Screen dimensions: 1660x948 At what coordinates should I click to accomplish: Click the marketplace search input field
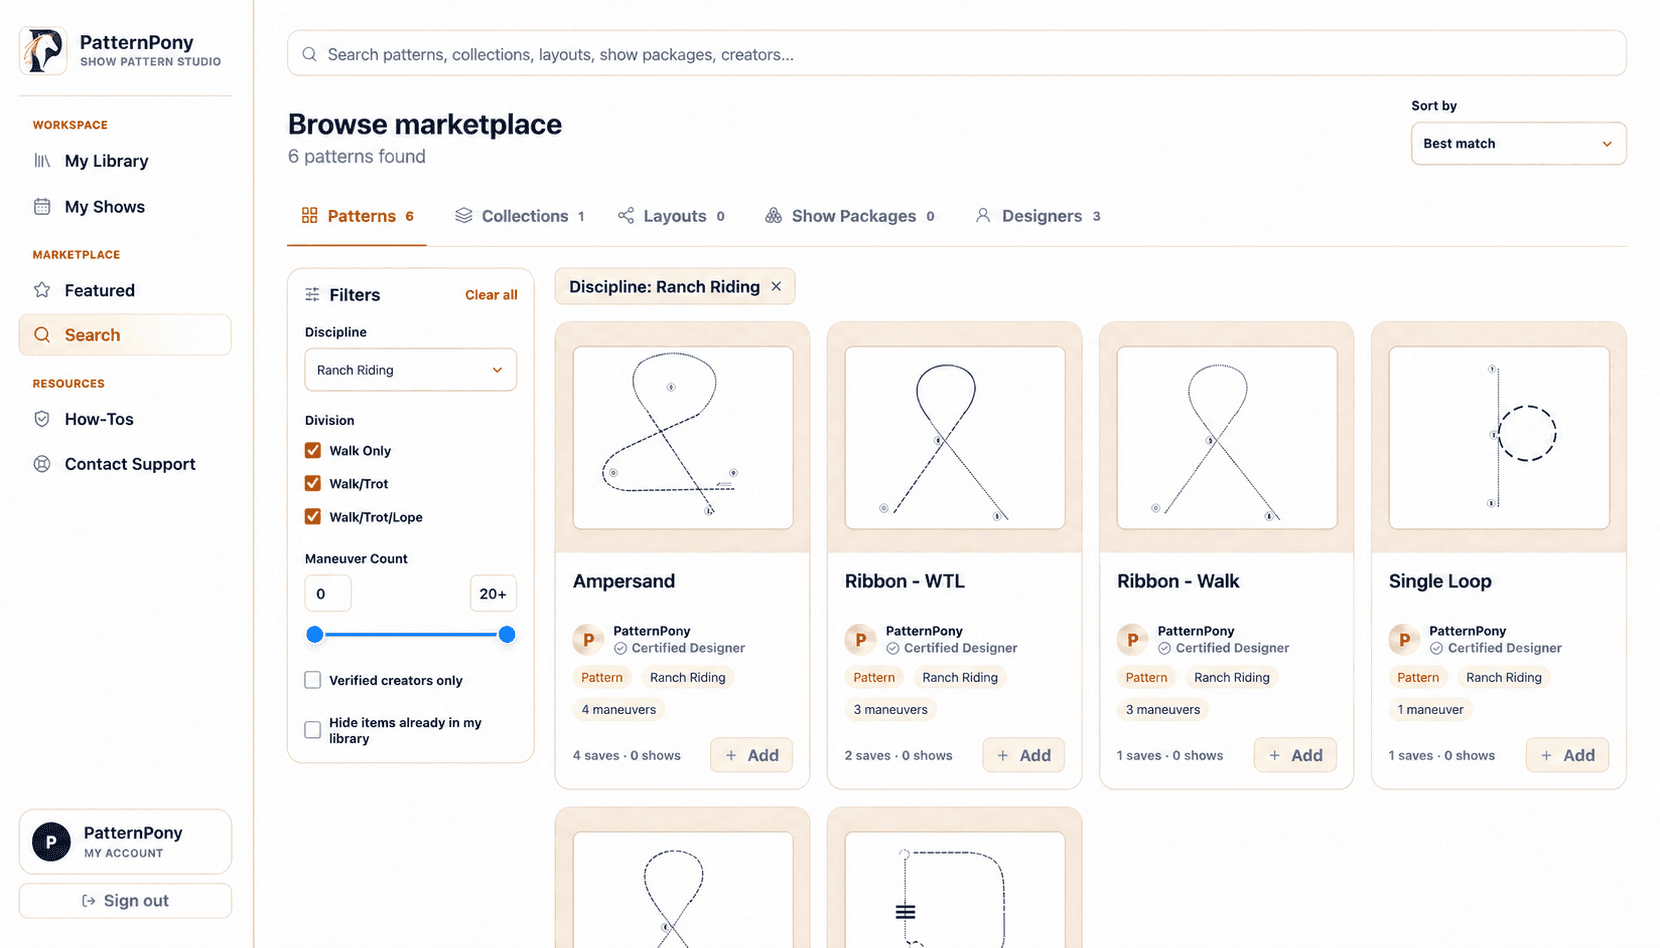click(x=957, y=54)
